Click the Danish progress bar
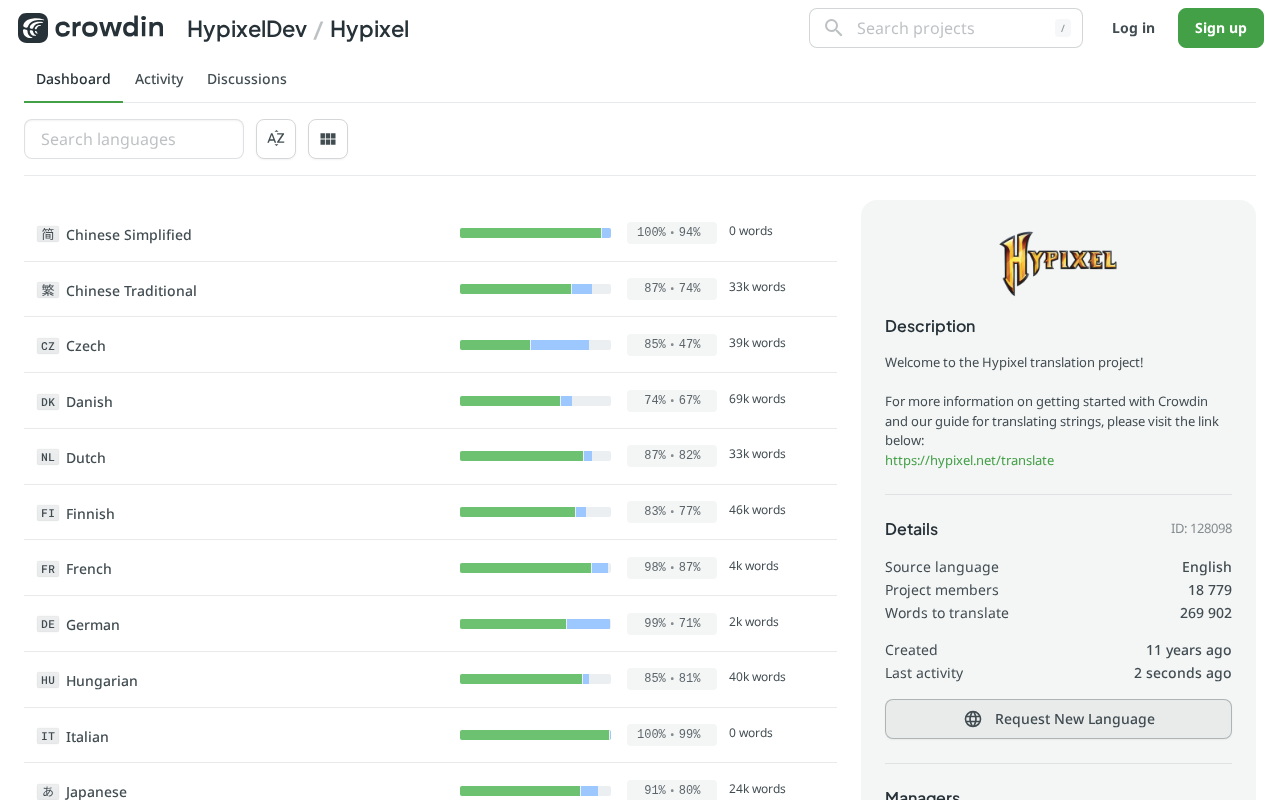This screenshot has width=1280, height=800. 535,401
